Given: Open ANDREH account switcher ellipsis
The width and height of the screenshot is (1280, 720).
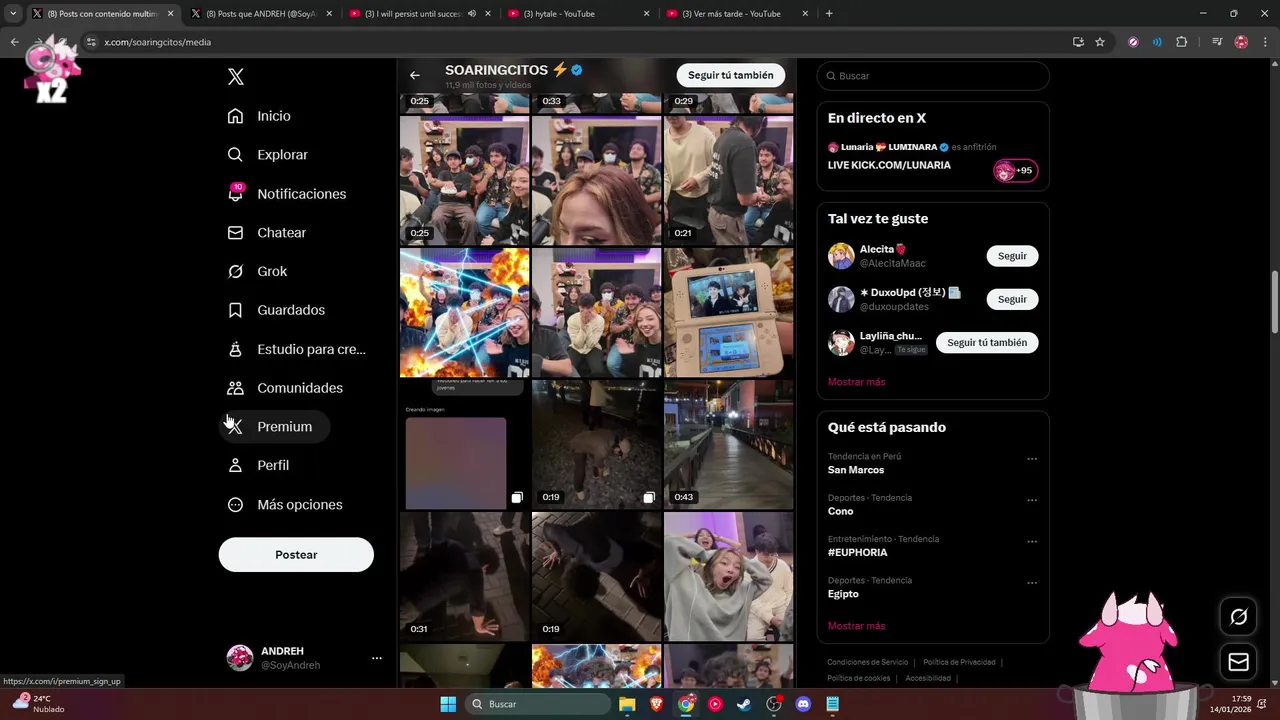Looking at the screenshot, I should point(376,658).
